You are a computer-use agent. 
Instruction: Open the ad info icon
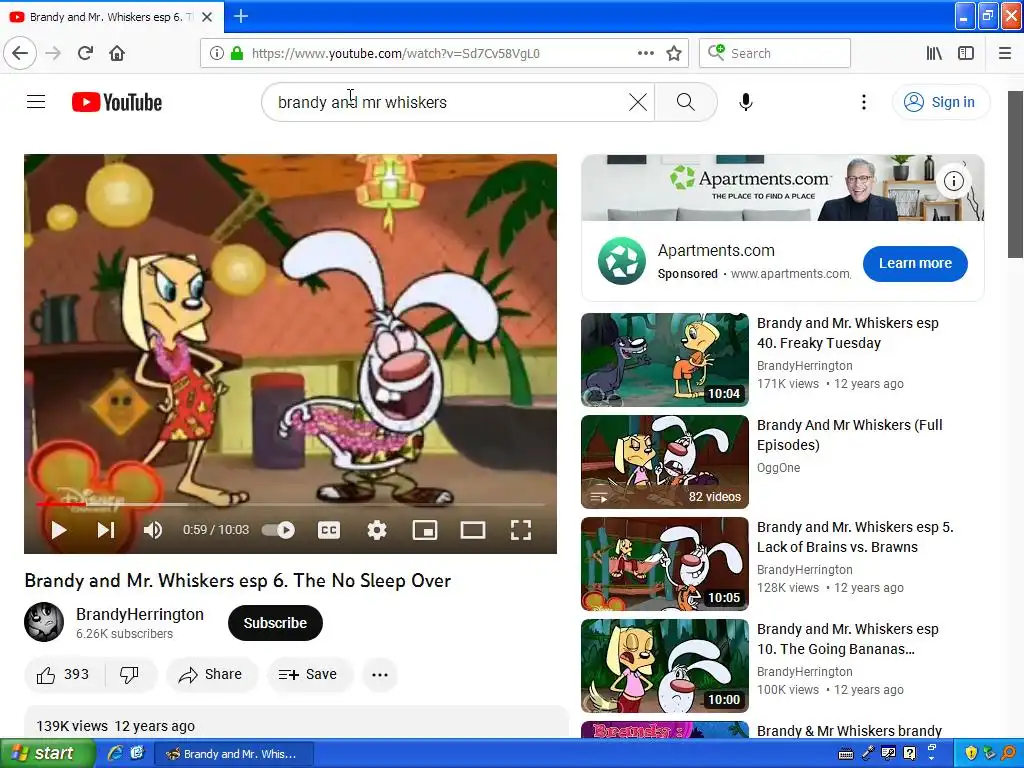tap(953, 181)
